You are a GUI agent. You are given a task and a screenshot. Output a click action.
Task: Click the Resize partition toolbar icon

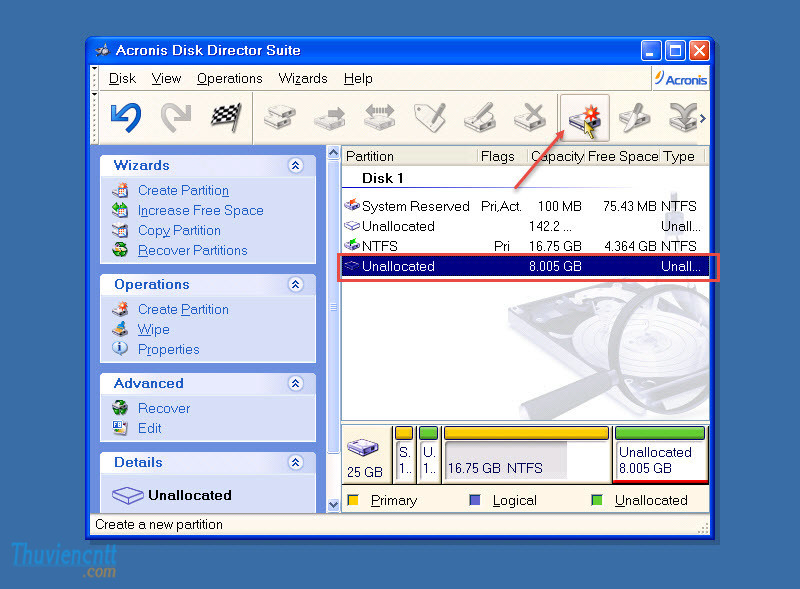380,117
